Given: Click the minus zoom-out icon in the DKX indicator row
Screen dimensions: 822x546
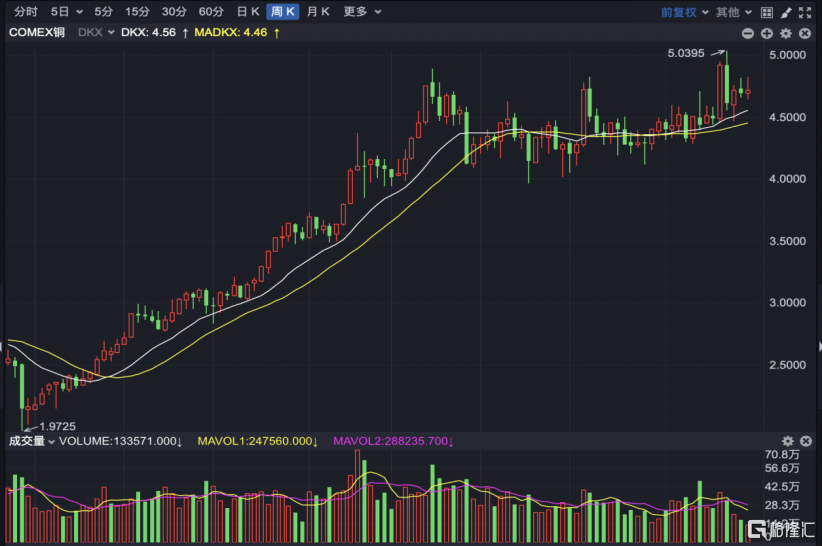Looking at the screenshot, I should pos(748,34).
